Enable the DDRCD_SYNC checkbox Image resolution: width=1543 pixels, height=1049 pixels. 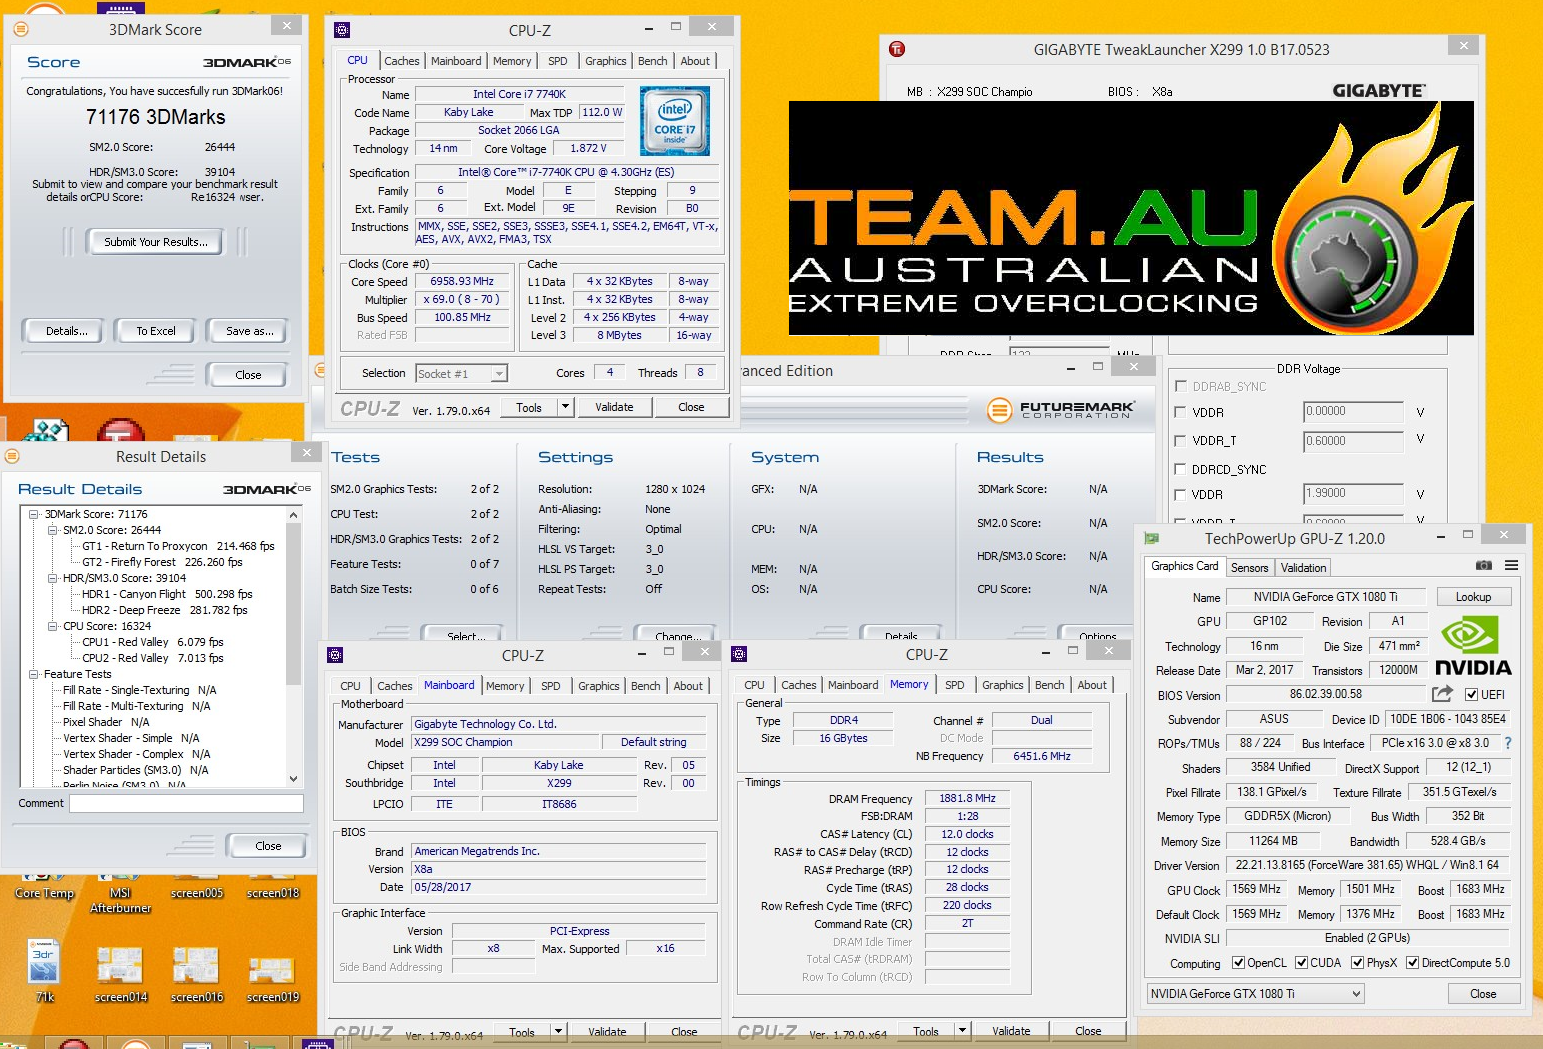[x=1181, y=469]
